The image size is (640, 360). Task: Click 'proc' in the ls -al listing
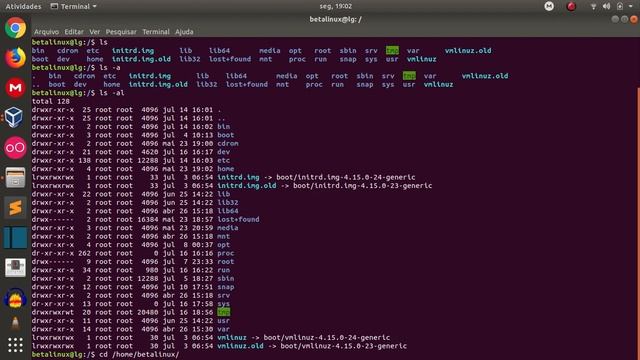(226, 253)
